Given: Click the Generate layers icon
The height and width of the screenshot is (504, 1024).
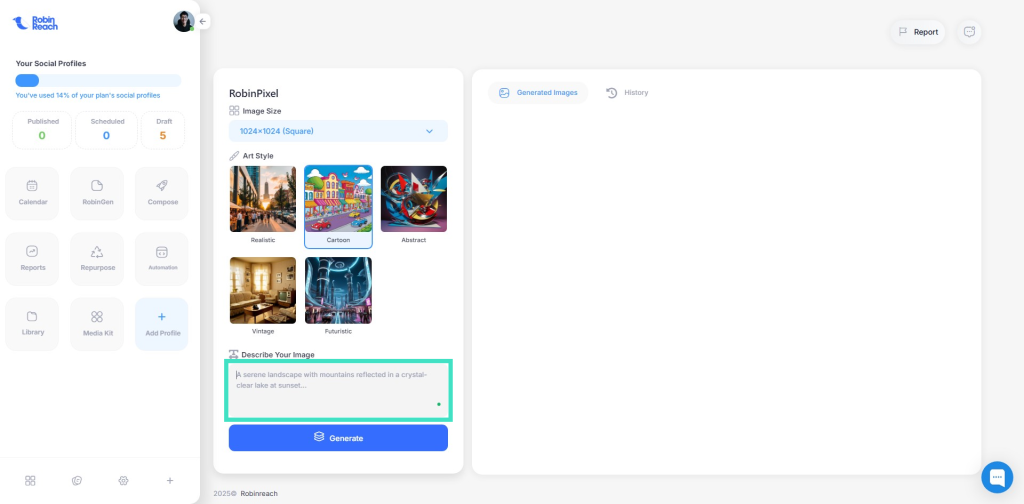Looking at the screenshot, I should click(x=319, y=437).
